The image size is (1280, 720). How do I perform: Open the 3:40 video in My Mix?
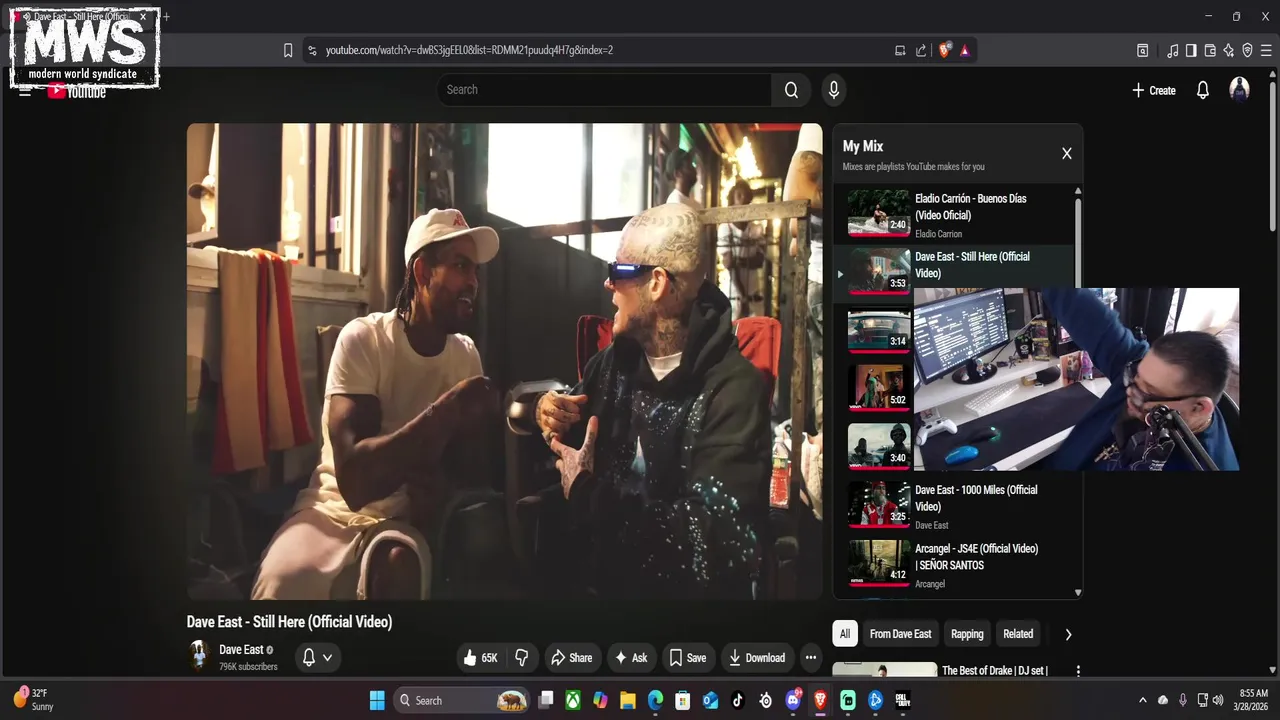(x=879, y=447)
